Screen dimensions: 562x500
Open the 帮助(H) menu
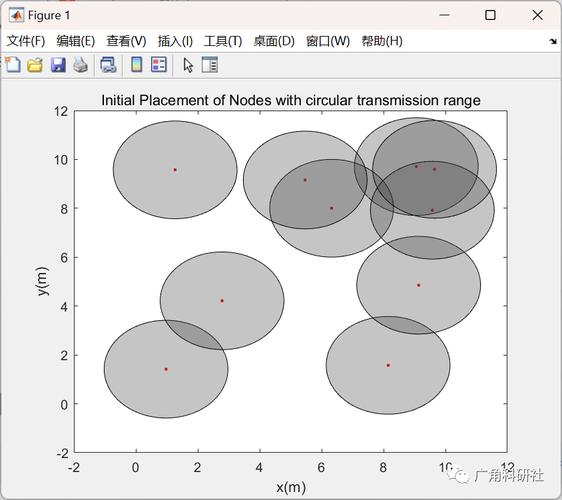coord(382,41)
